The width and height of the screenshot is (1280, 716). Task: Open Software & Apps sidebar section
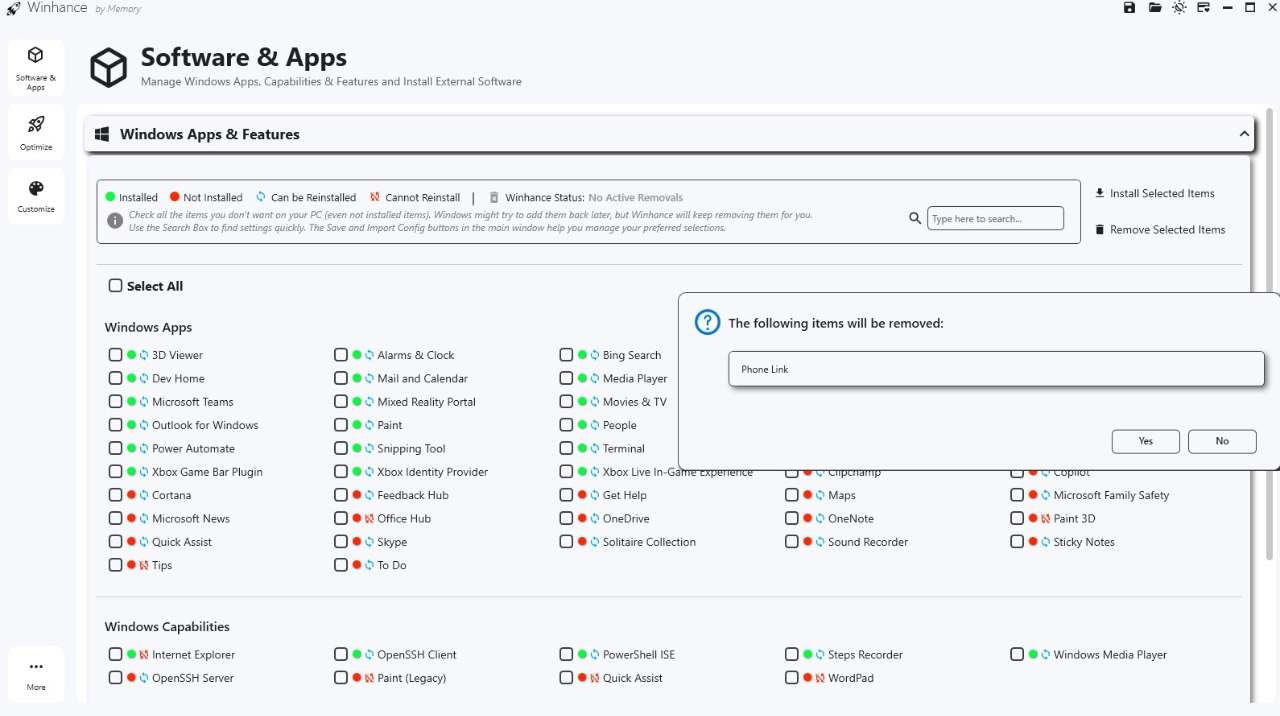pos(36,68)
